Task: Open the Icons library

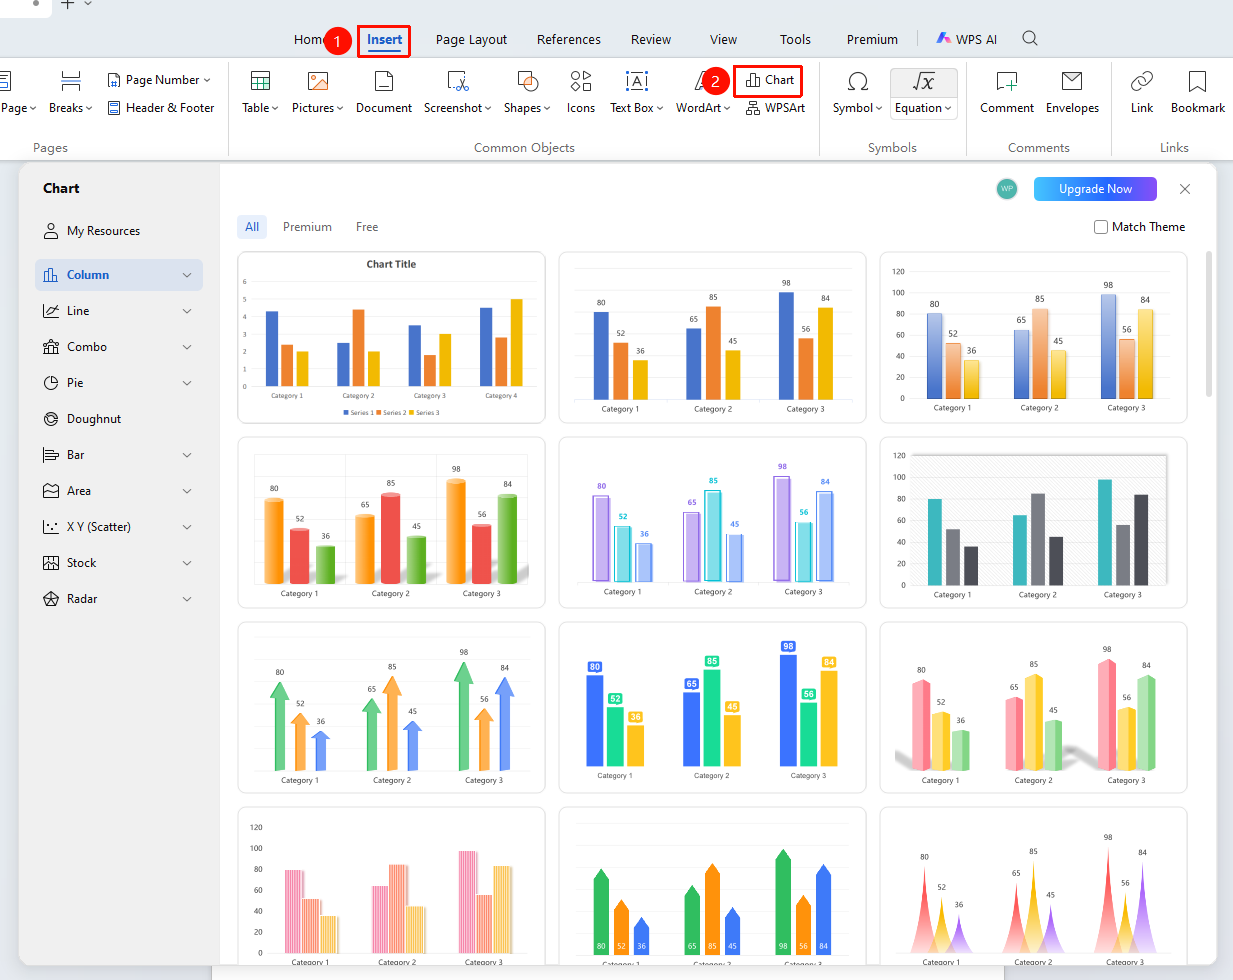Action: (x=581, y=92)
